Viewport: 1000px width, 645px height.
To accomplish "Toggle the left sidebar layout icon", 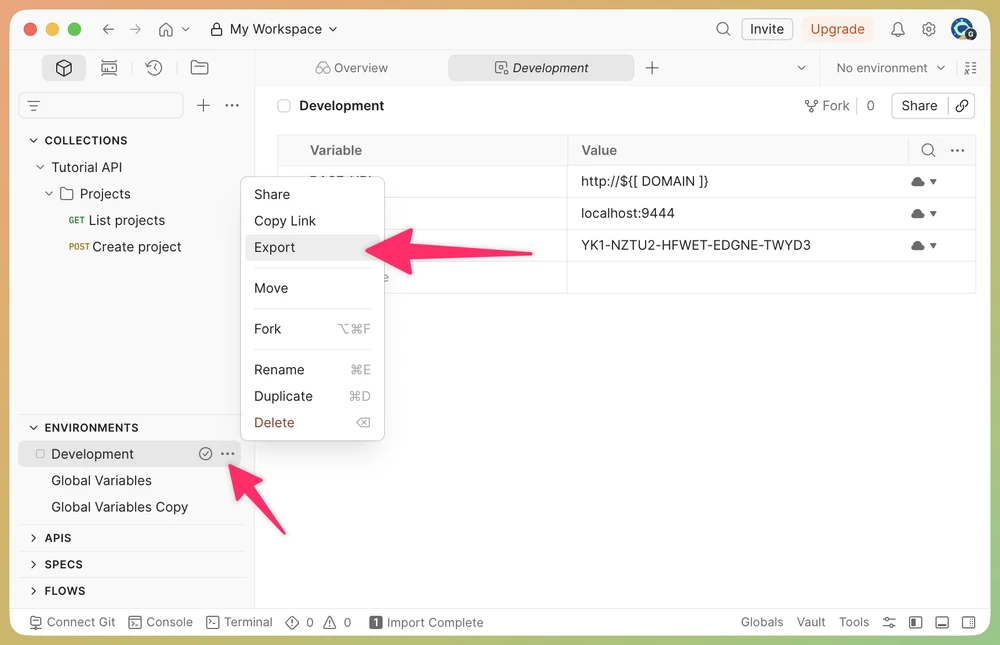I will coord(916,622).
